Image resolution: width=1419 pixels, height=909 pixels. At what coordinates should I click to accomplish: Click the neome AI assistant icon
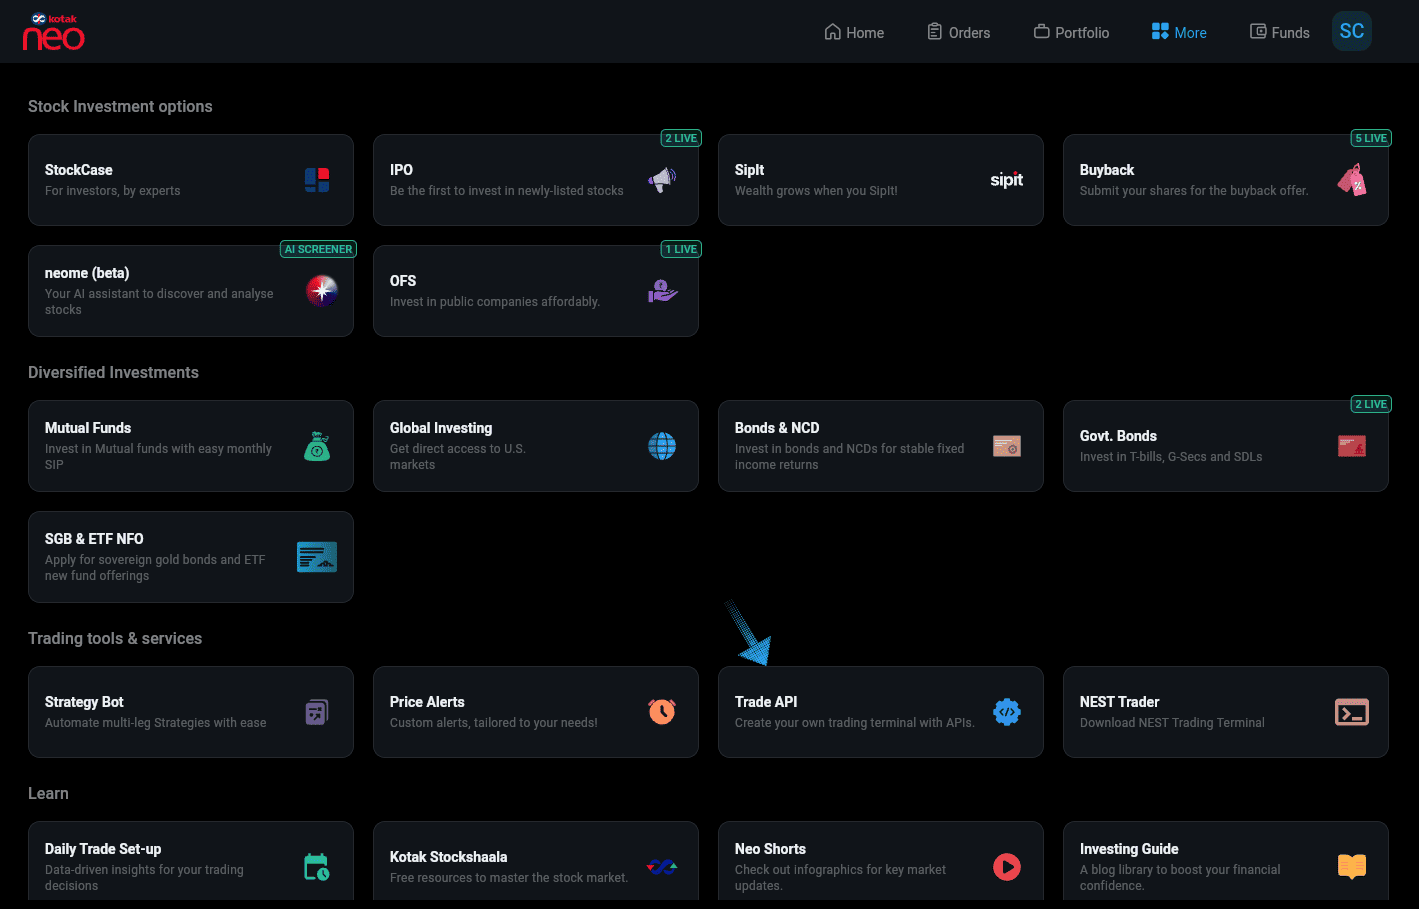[x=321, y=291]
